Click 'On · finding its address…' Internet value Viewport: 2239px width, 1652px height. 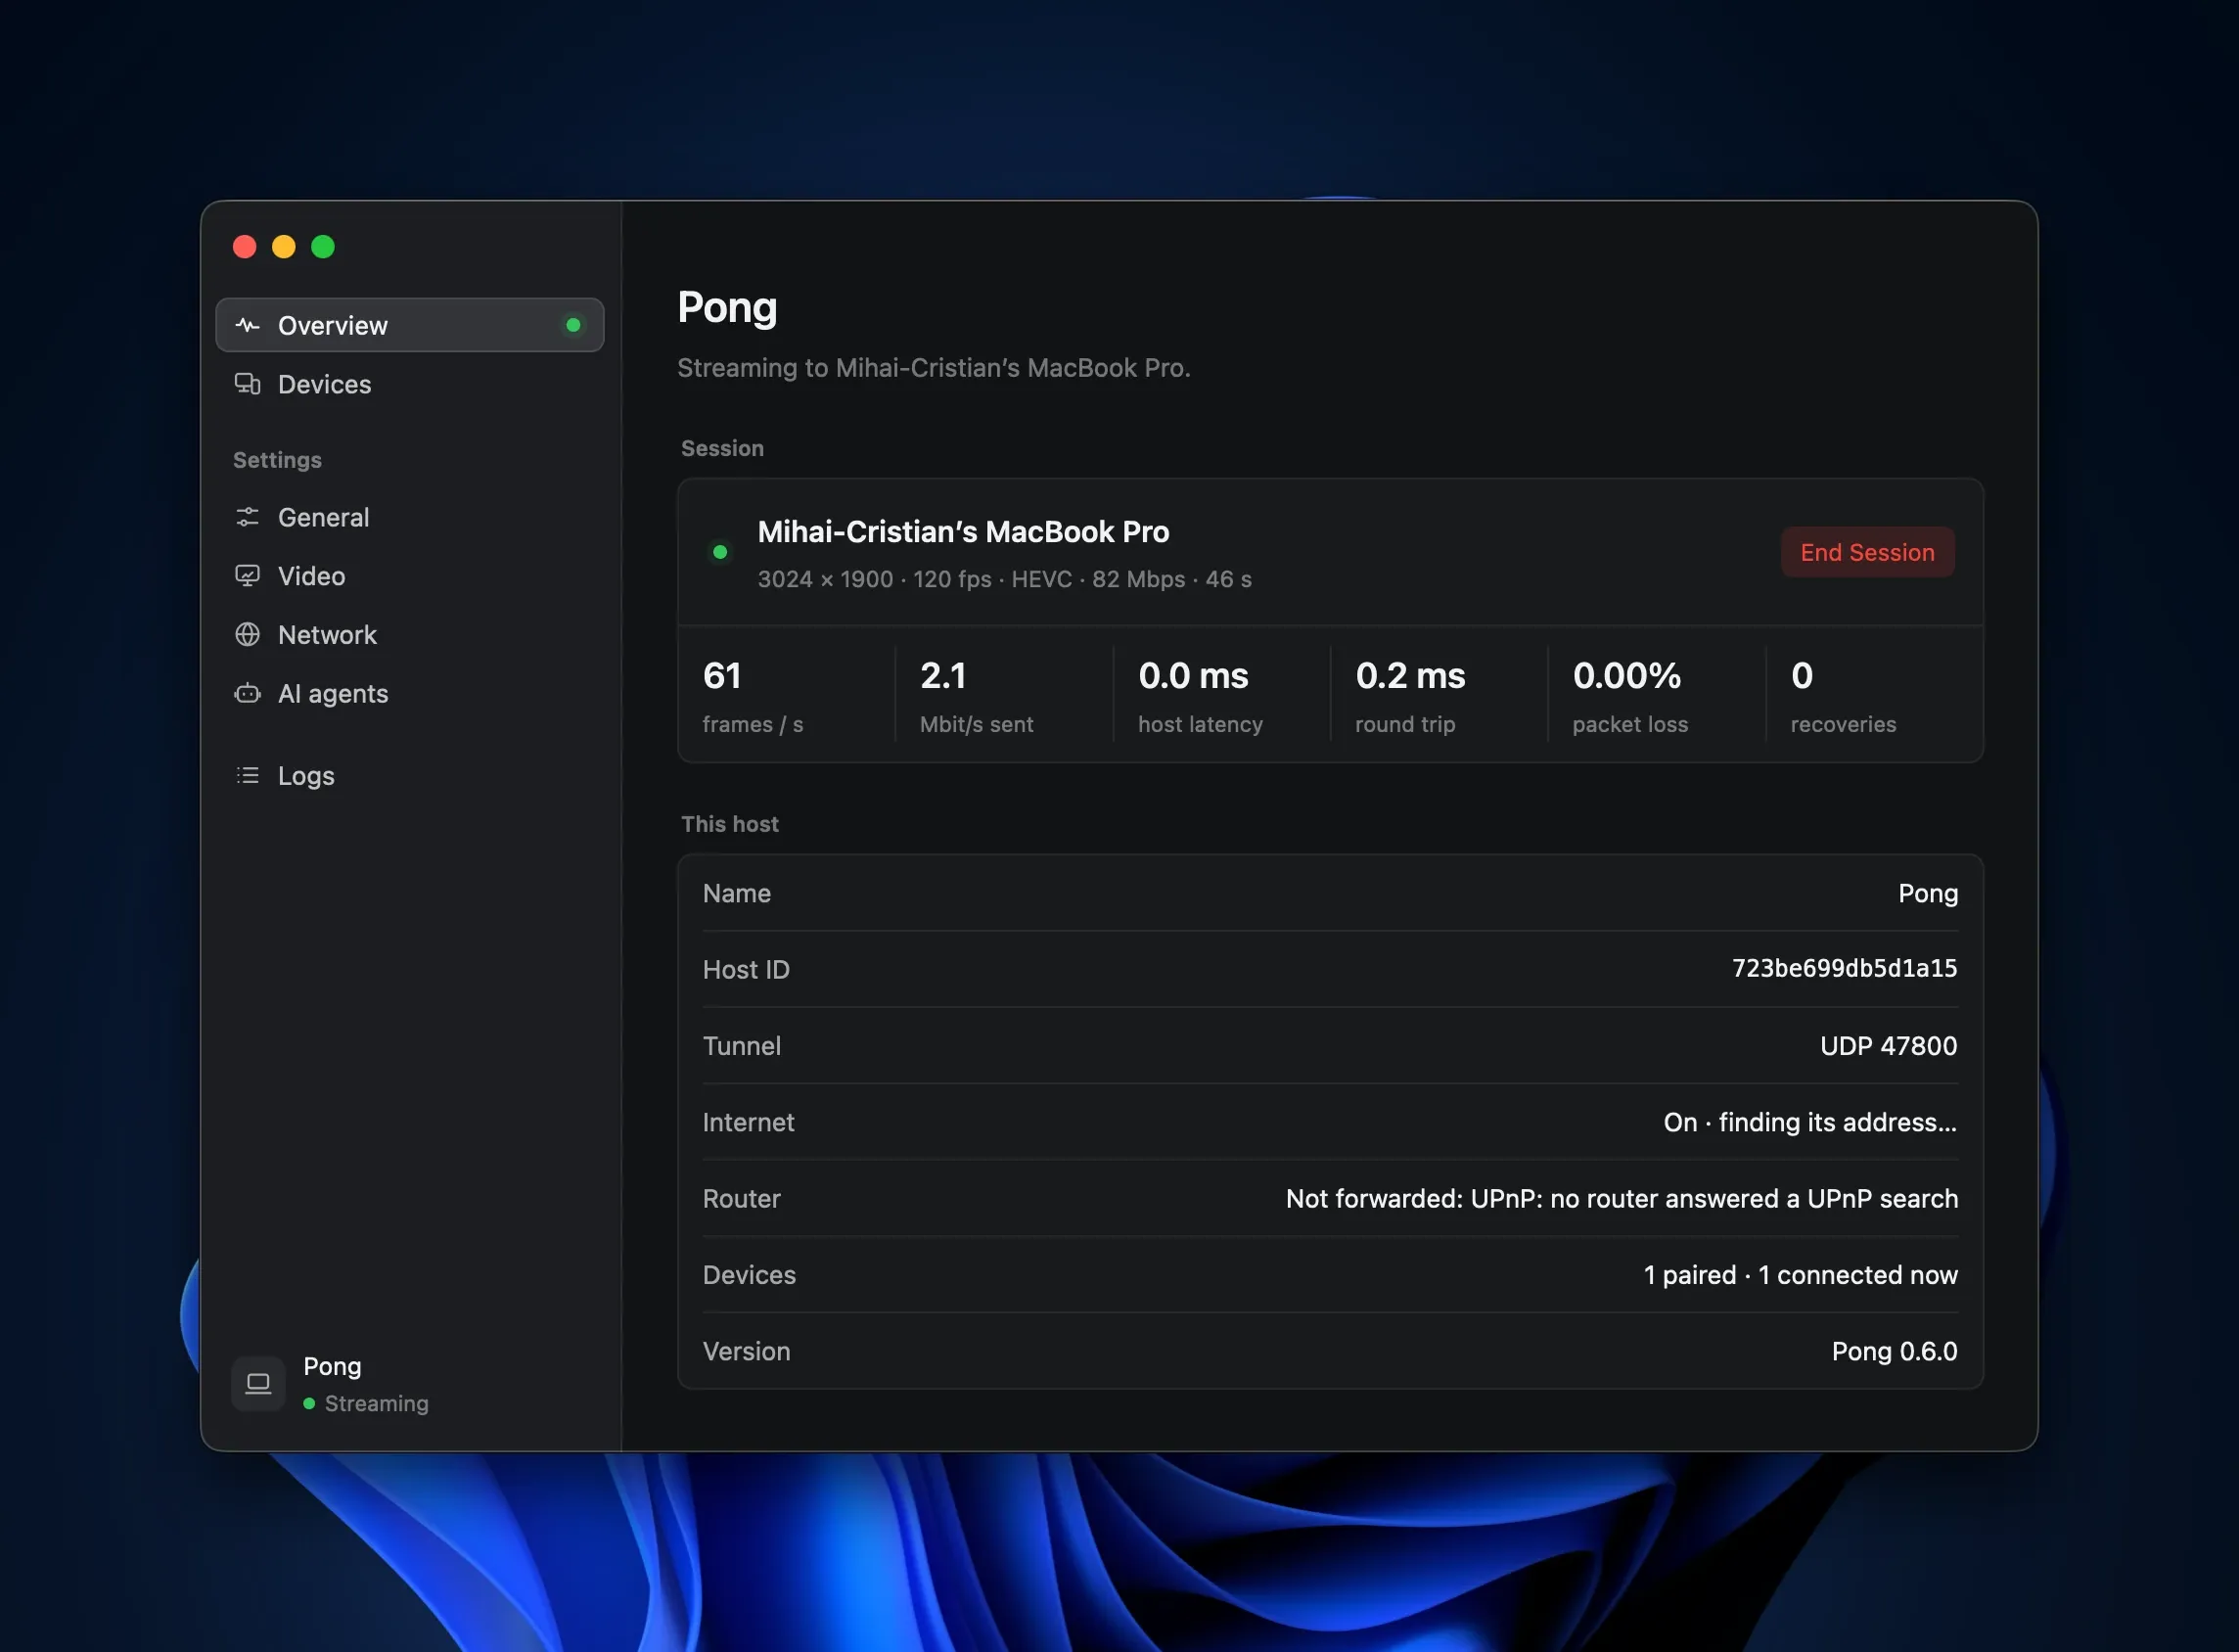click(1810, 1122)
